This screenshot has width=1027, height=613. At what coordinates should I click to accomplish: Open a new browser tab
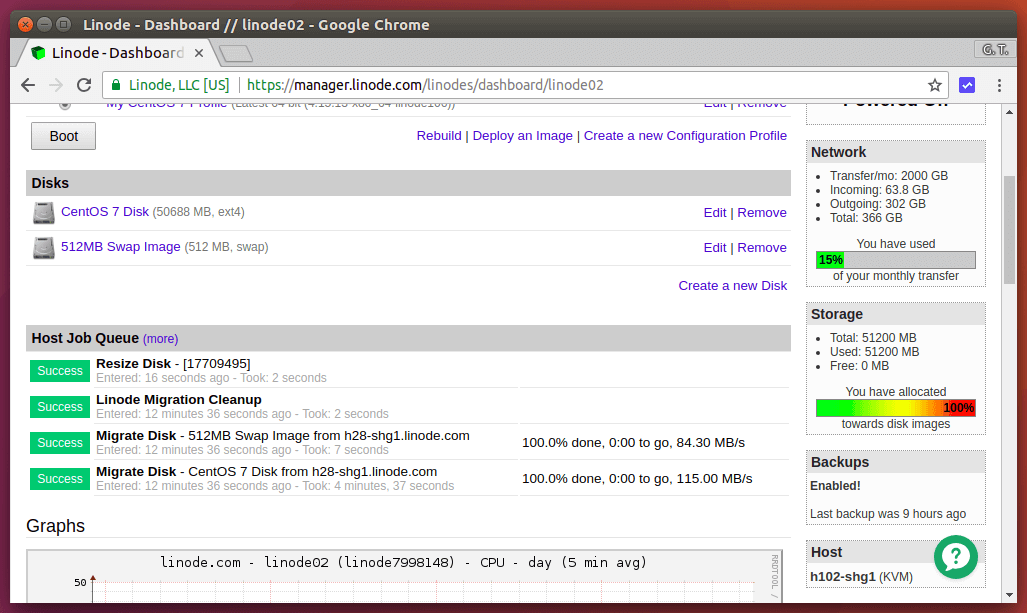[x=234, y=53]
